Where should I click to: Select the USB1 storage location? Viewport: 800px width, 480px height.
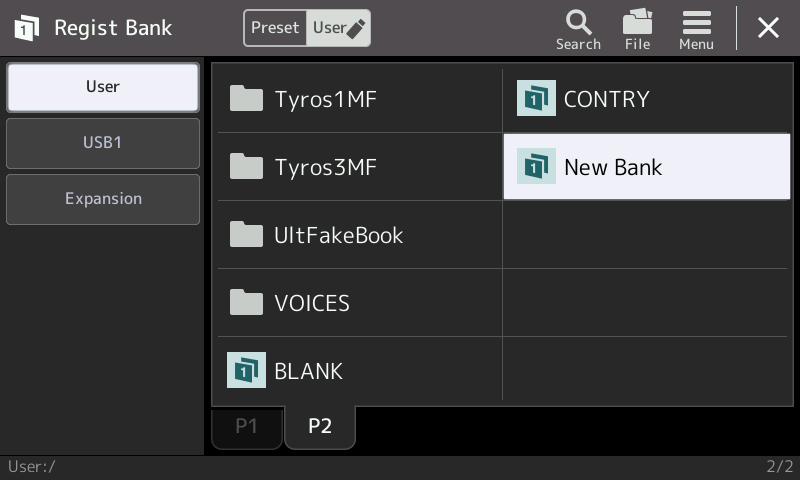pyautogui.click(x=103, y=143)
